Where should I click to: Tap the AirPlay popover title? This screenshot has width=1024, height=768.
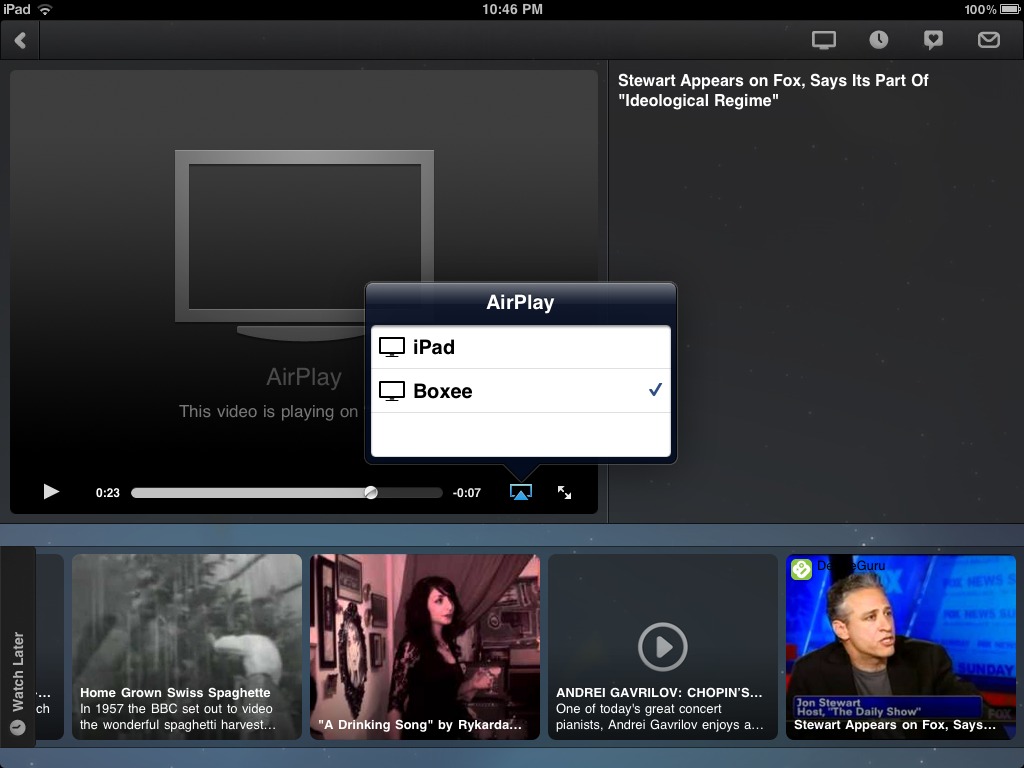(x=520, y=302)
